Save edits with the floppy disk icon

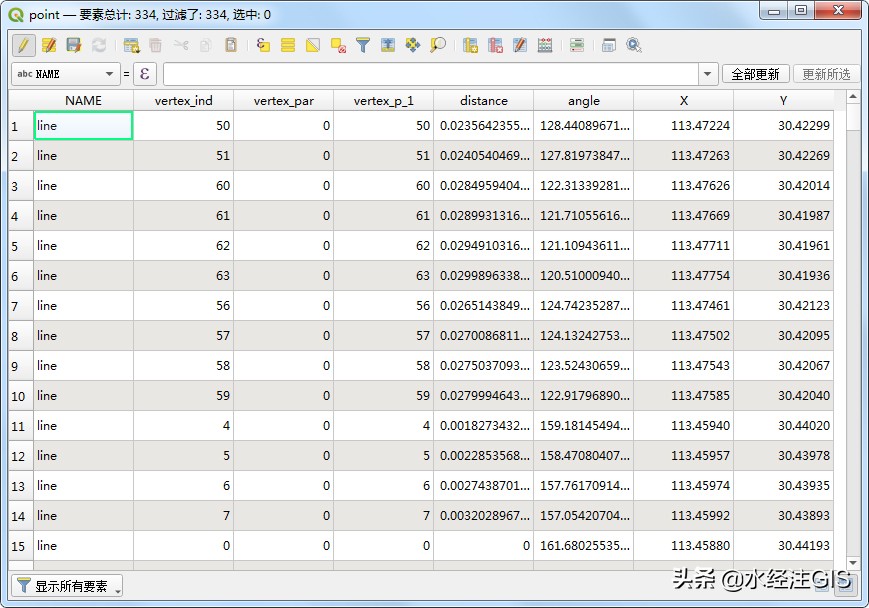(74, 45)
